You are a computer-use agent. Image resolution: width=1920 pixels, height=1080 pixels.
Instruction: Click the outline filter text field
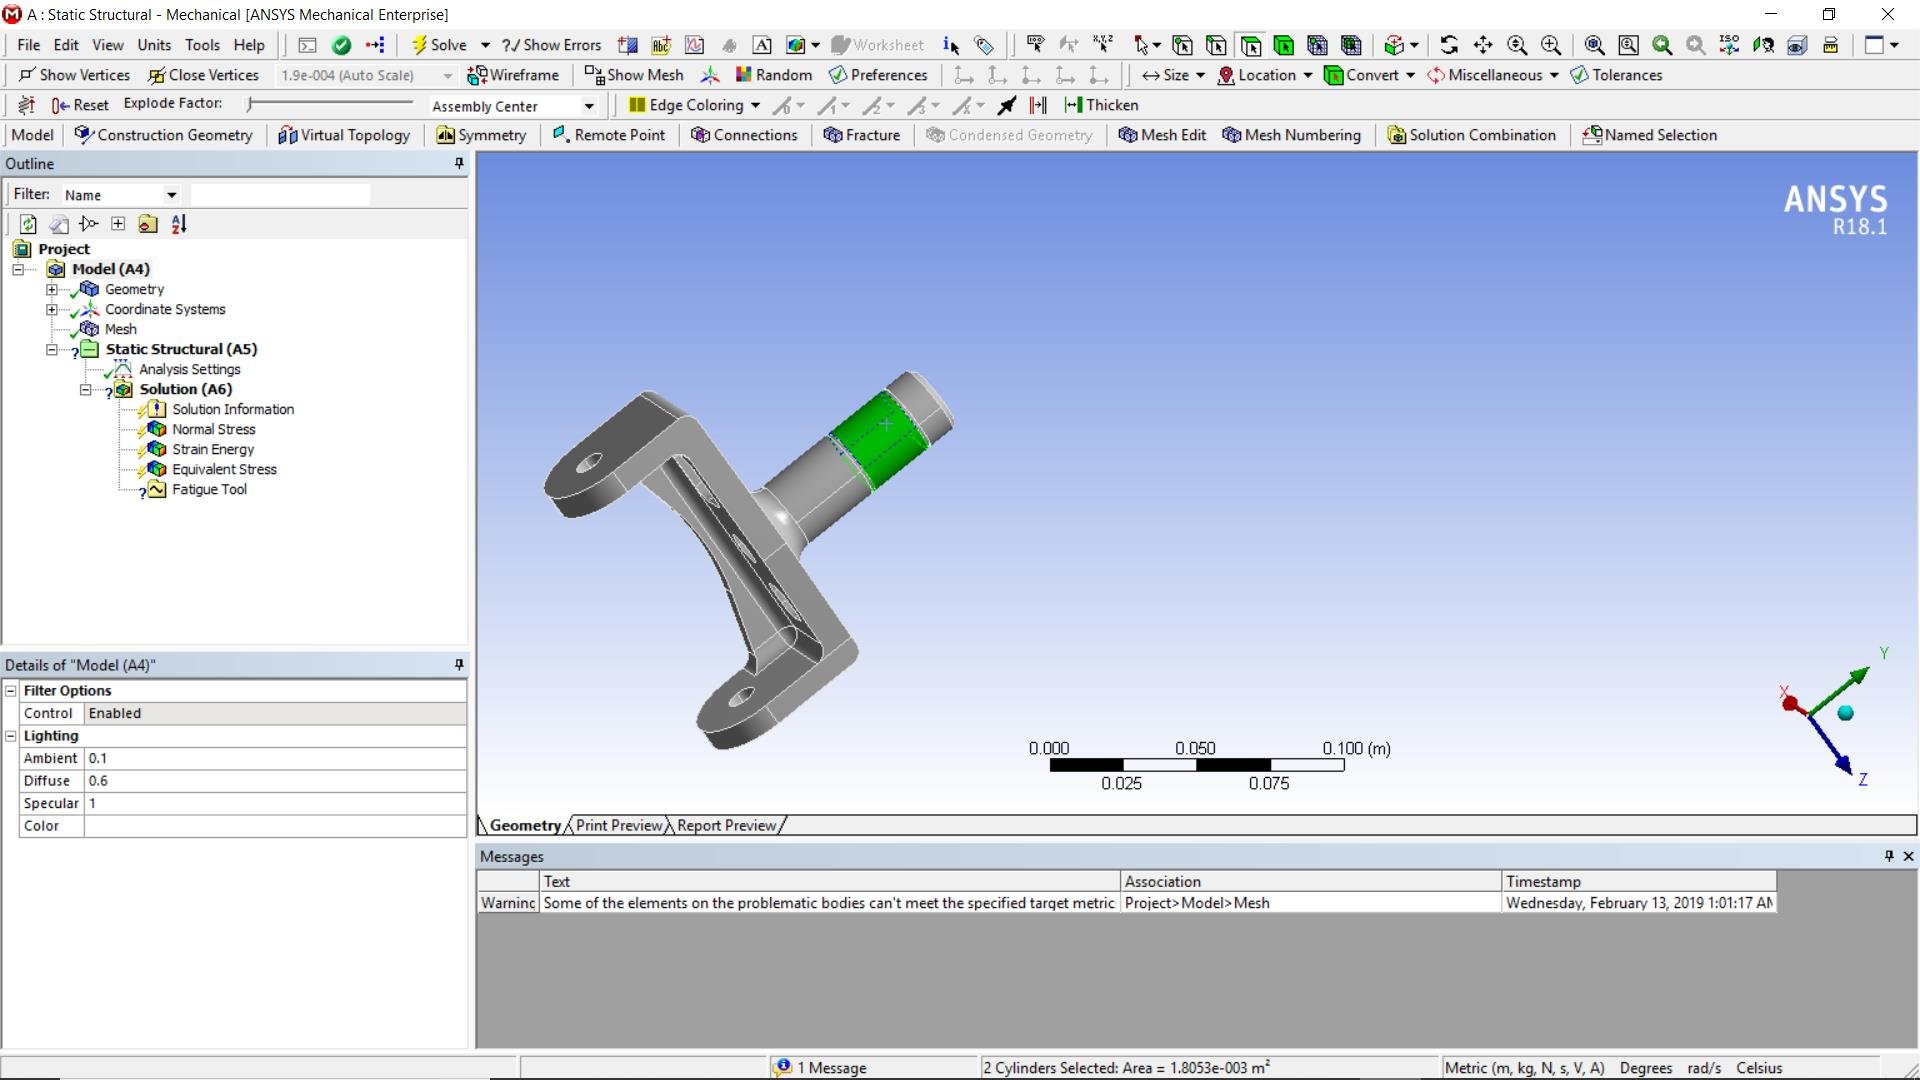click(x=280, y=195)
